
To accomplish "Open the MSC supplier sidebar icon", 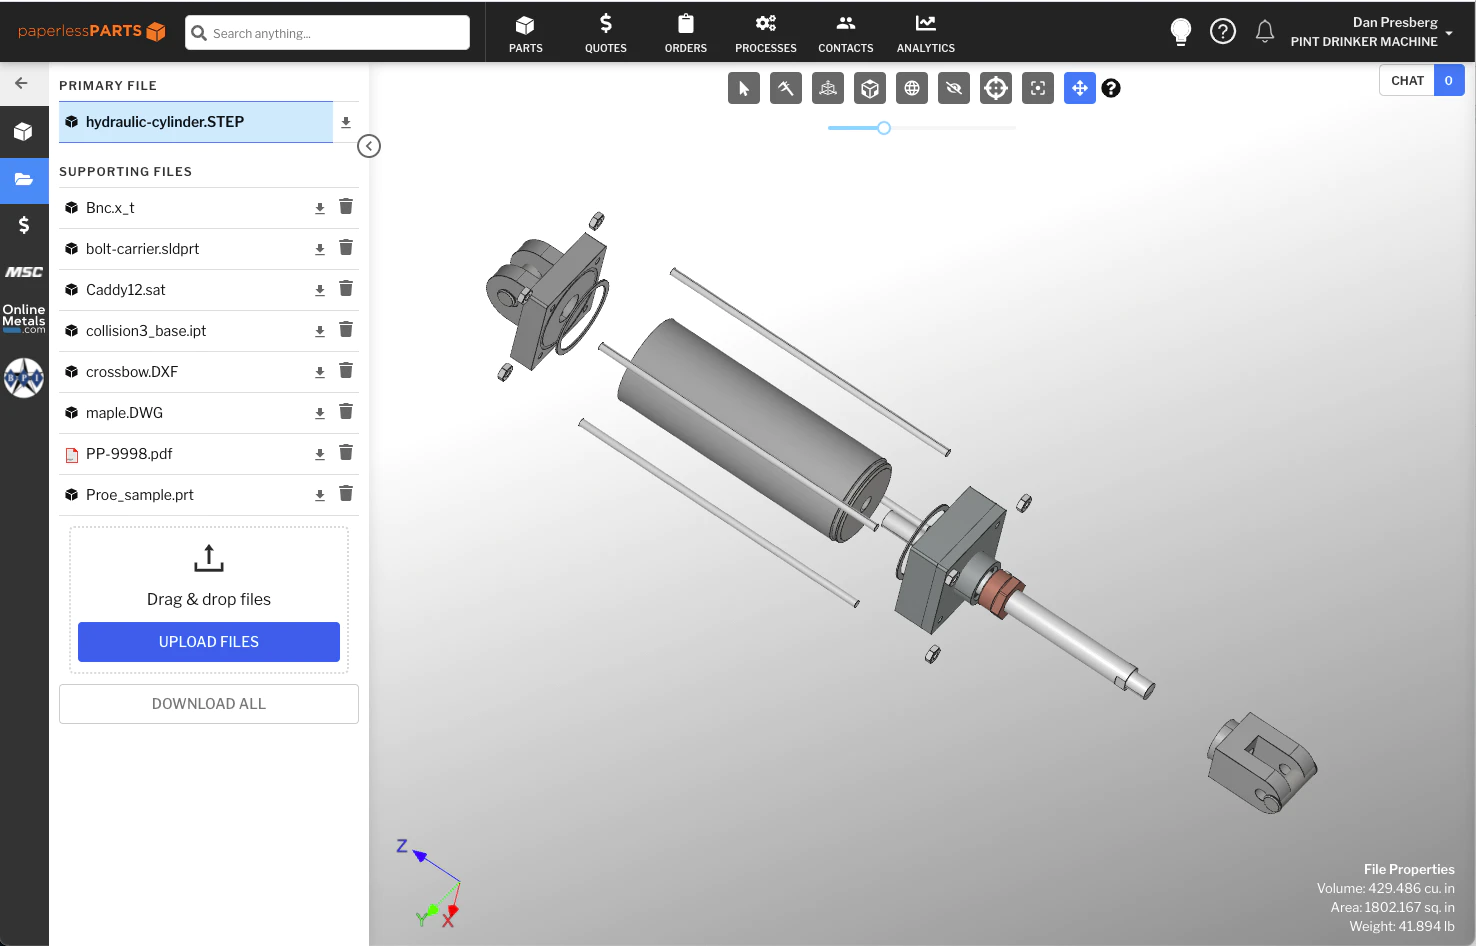I will pyautogui.click(x=24, y=272).
